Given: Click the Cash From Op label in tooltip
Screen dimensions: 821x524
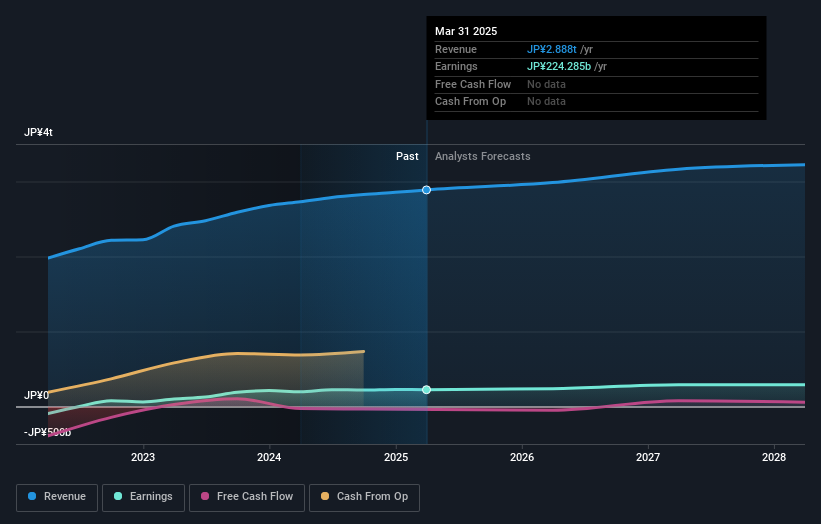Looking at the screenshot, I should 470,102.
